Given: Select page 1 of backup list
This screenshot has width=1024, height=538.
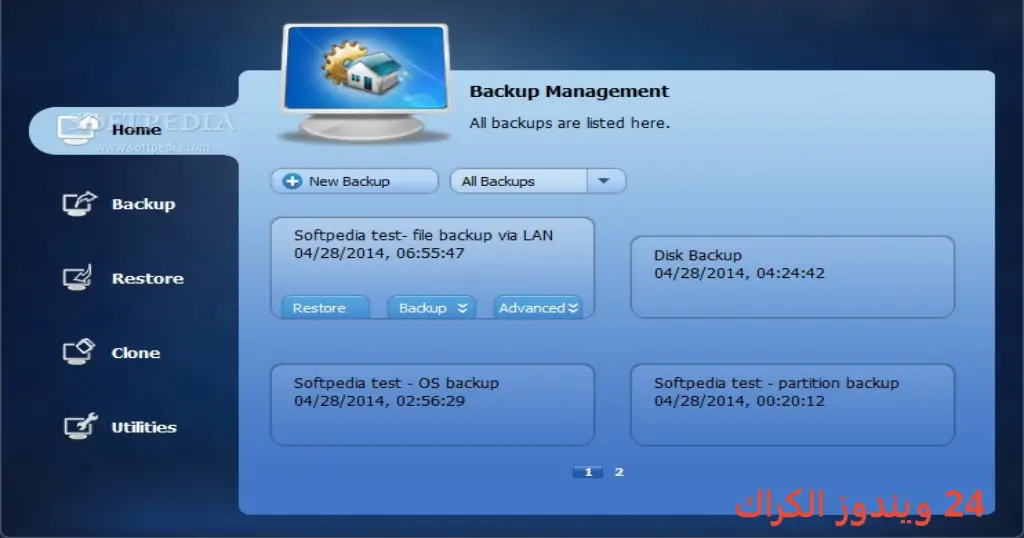Looking at the screenshot, I should point(588,471).
